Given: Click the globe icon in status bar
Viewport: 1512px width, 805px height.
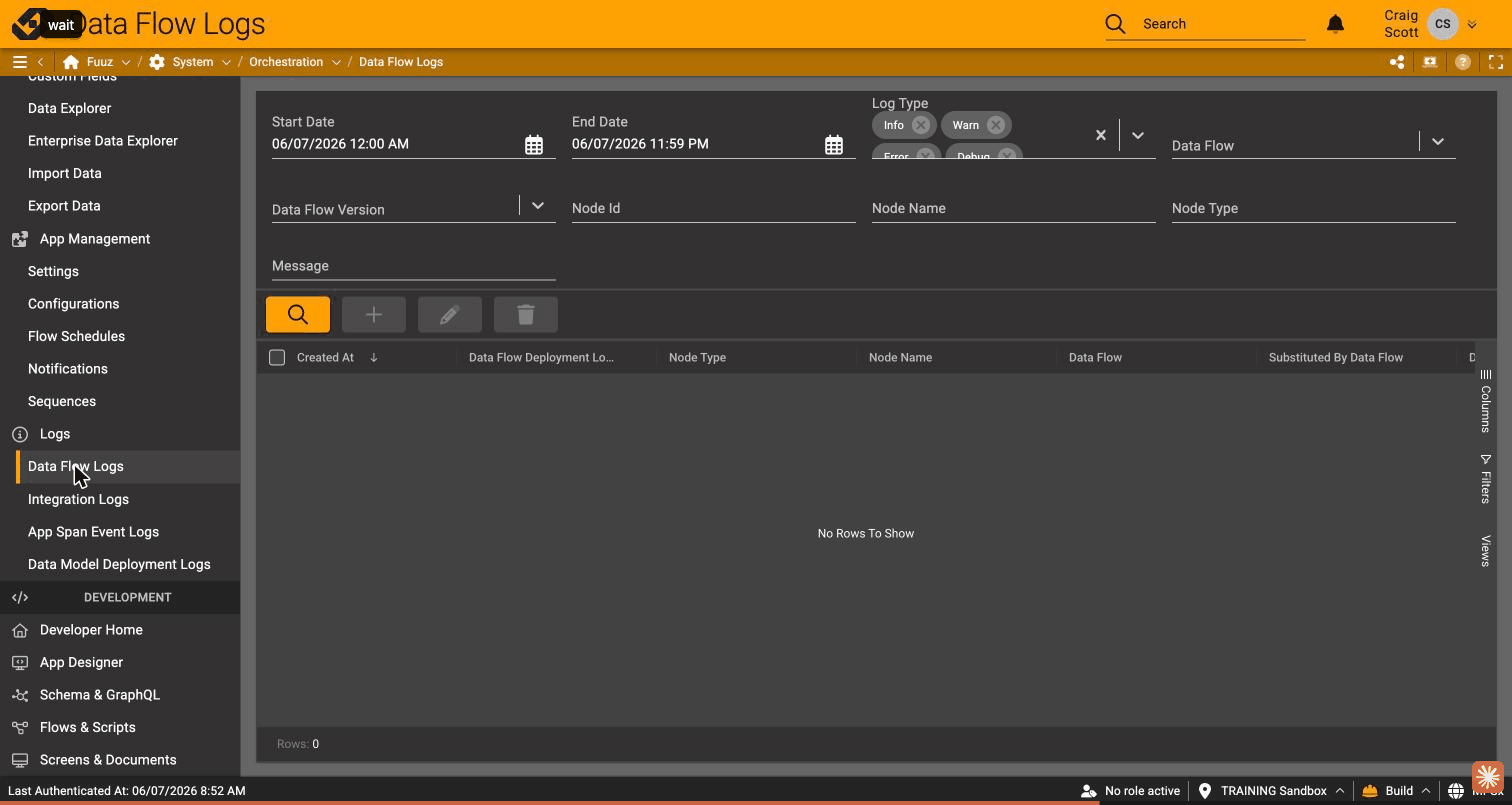Looking at the screenshot, I should point(1456,791).
